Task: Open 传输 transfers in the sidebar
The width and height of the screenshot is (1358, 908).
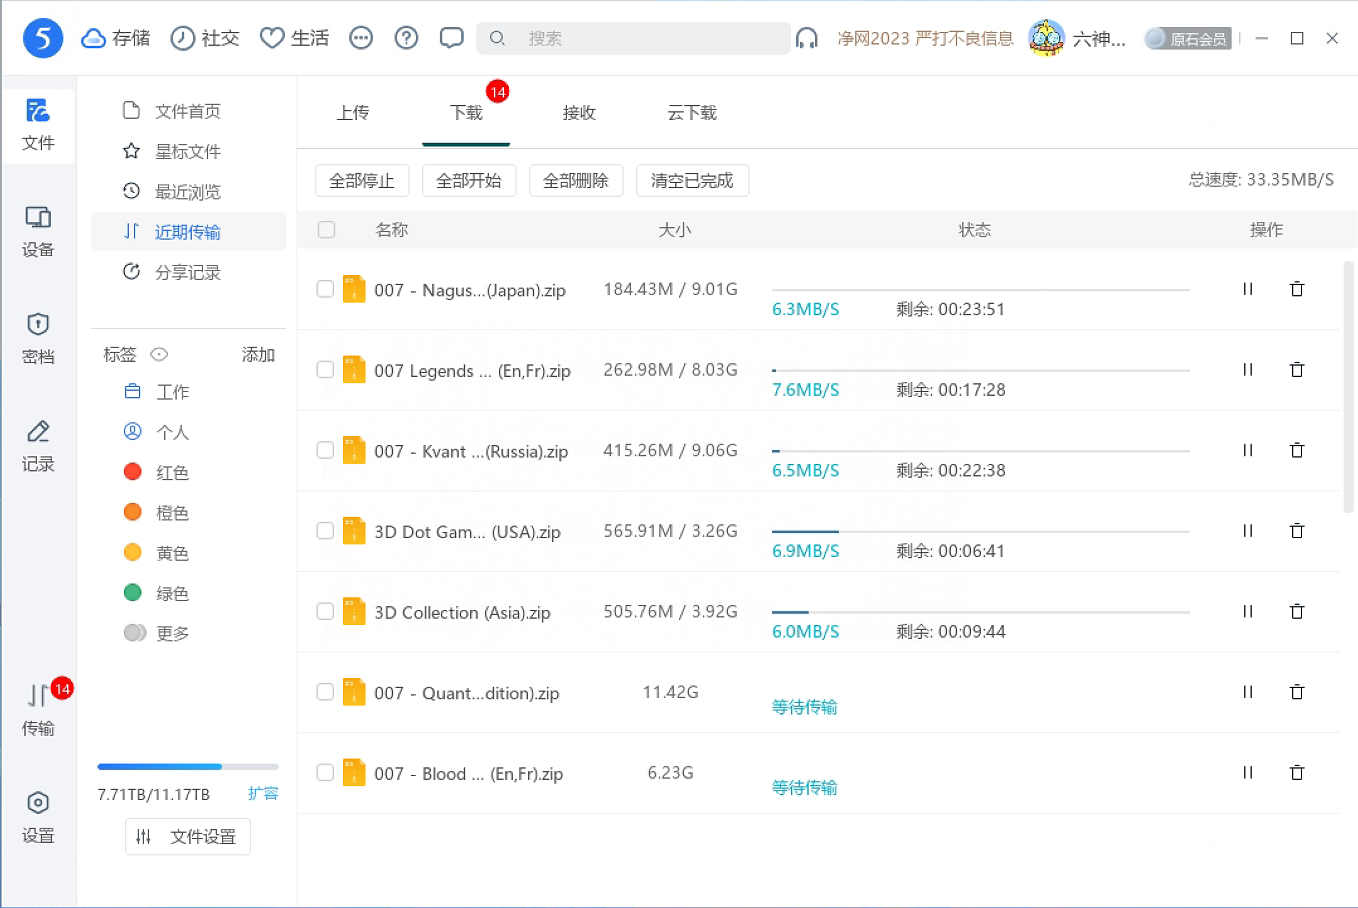Action: point(38,710)
